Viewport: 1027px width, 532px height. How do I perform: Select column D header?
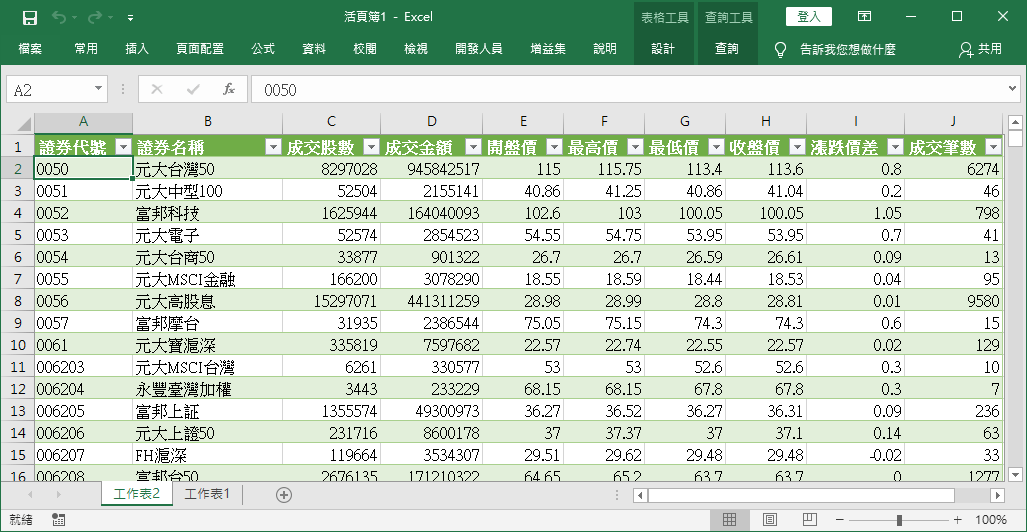pyautogui.click(x=432, y=121)
